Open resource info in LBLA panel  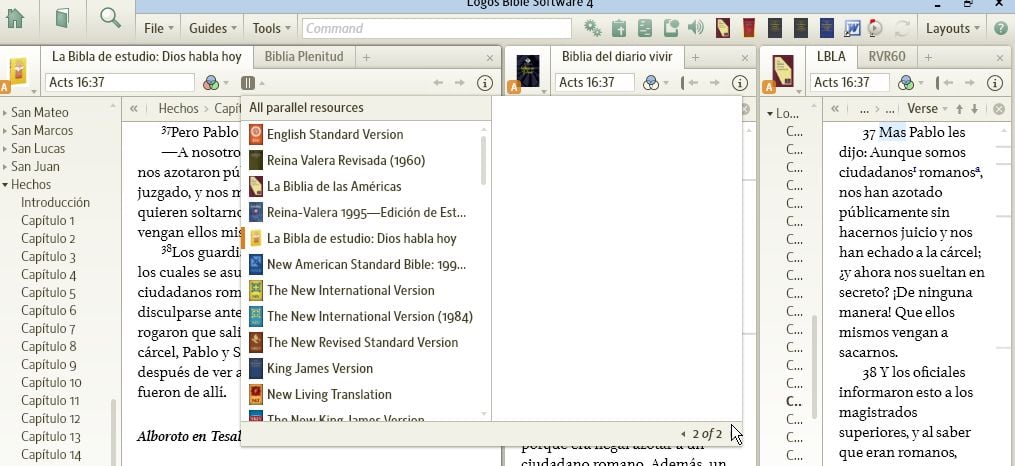[x=995, y=83]
